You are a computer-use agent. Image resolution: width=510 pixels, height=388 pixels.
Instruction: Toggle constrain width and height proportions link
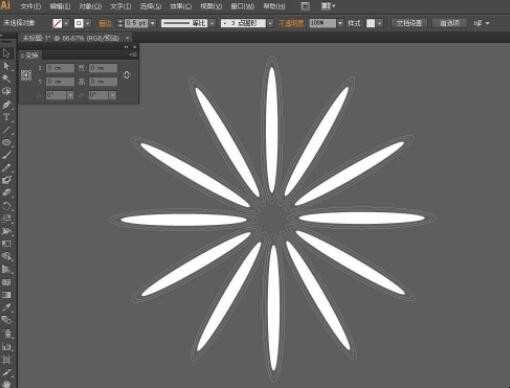127,75
